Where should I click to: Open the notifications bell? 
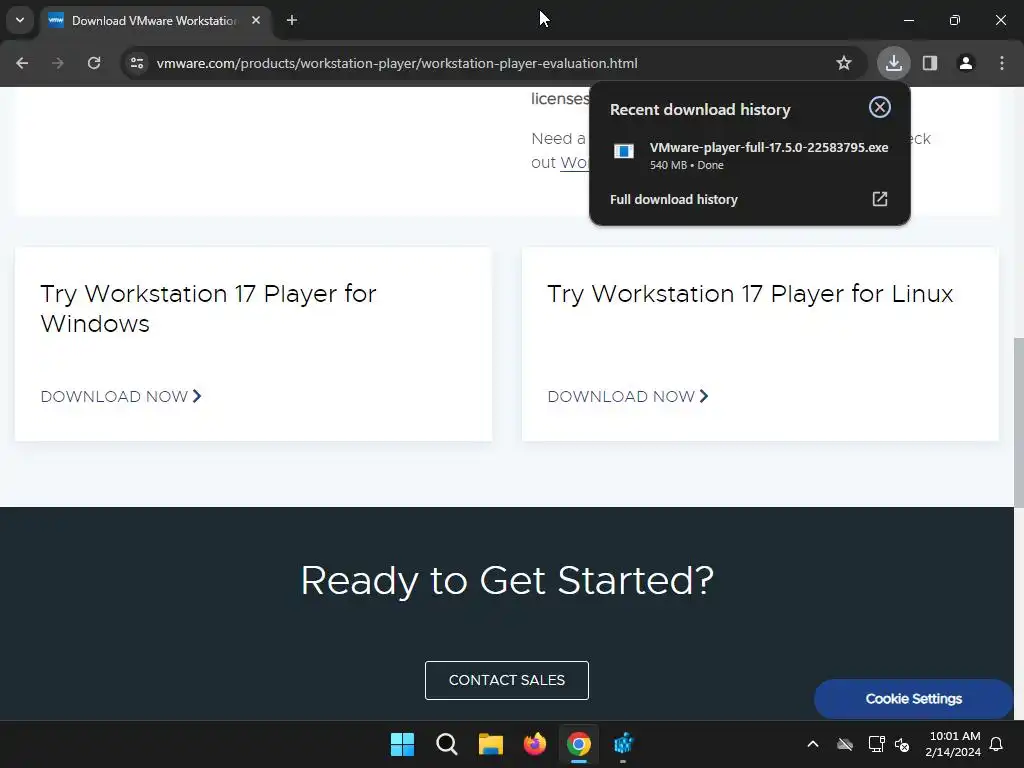click(x=997, y=744)
